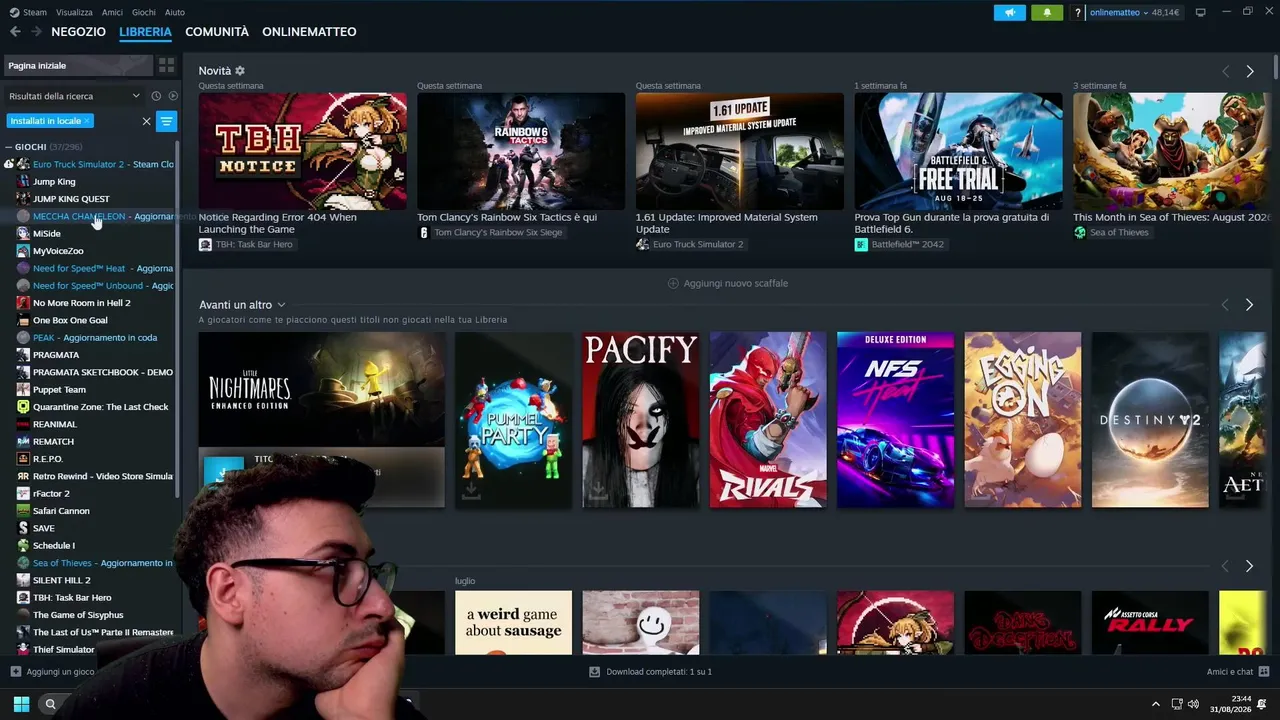Image resolution: width=1280 pixels, height=720 pixels.
Task: Sort the game list by recent activity clock
Action: (156, 96)
